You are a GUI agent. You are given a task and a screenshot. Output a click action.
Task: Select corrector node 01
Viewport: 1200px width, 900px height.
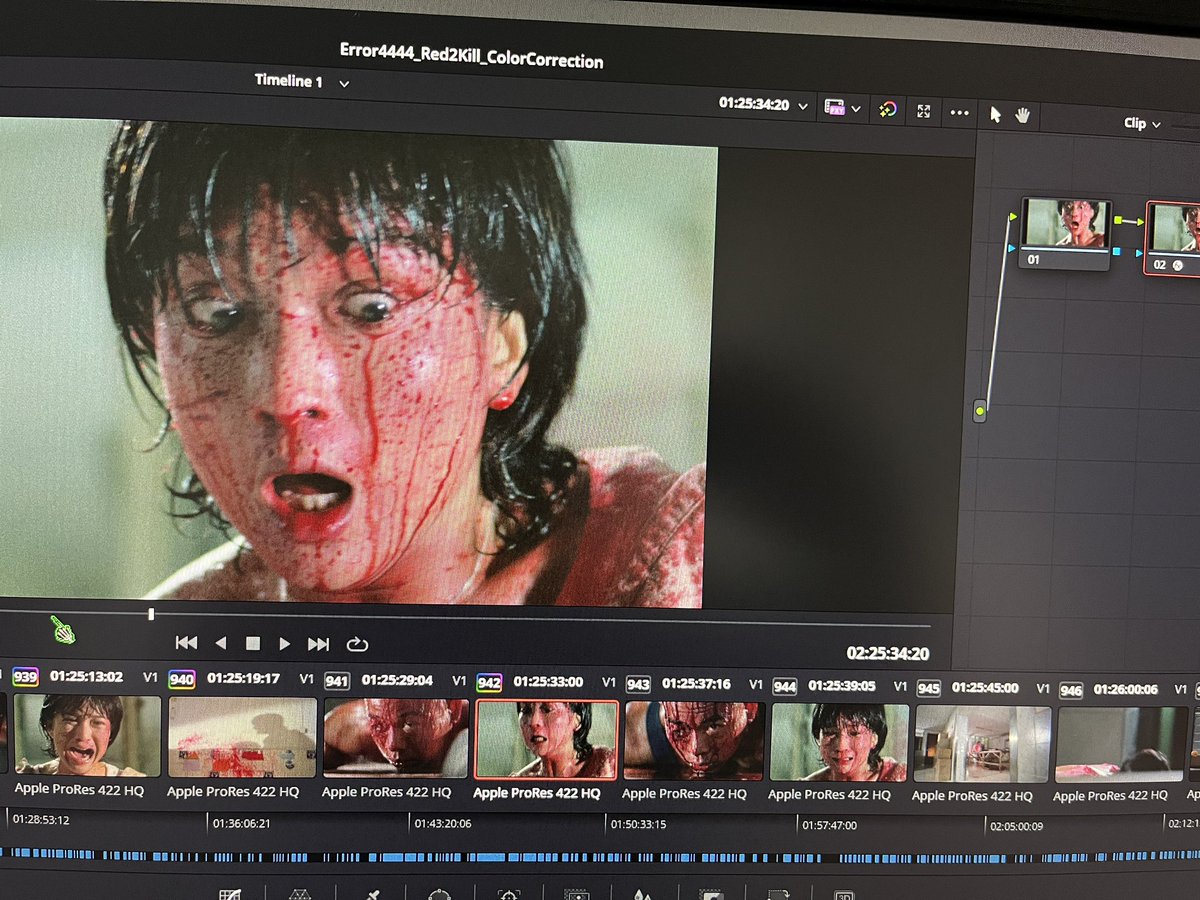1065,232
